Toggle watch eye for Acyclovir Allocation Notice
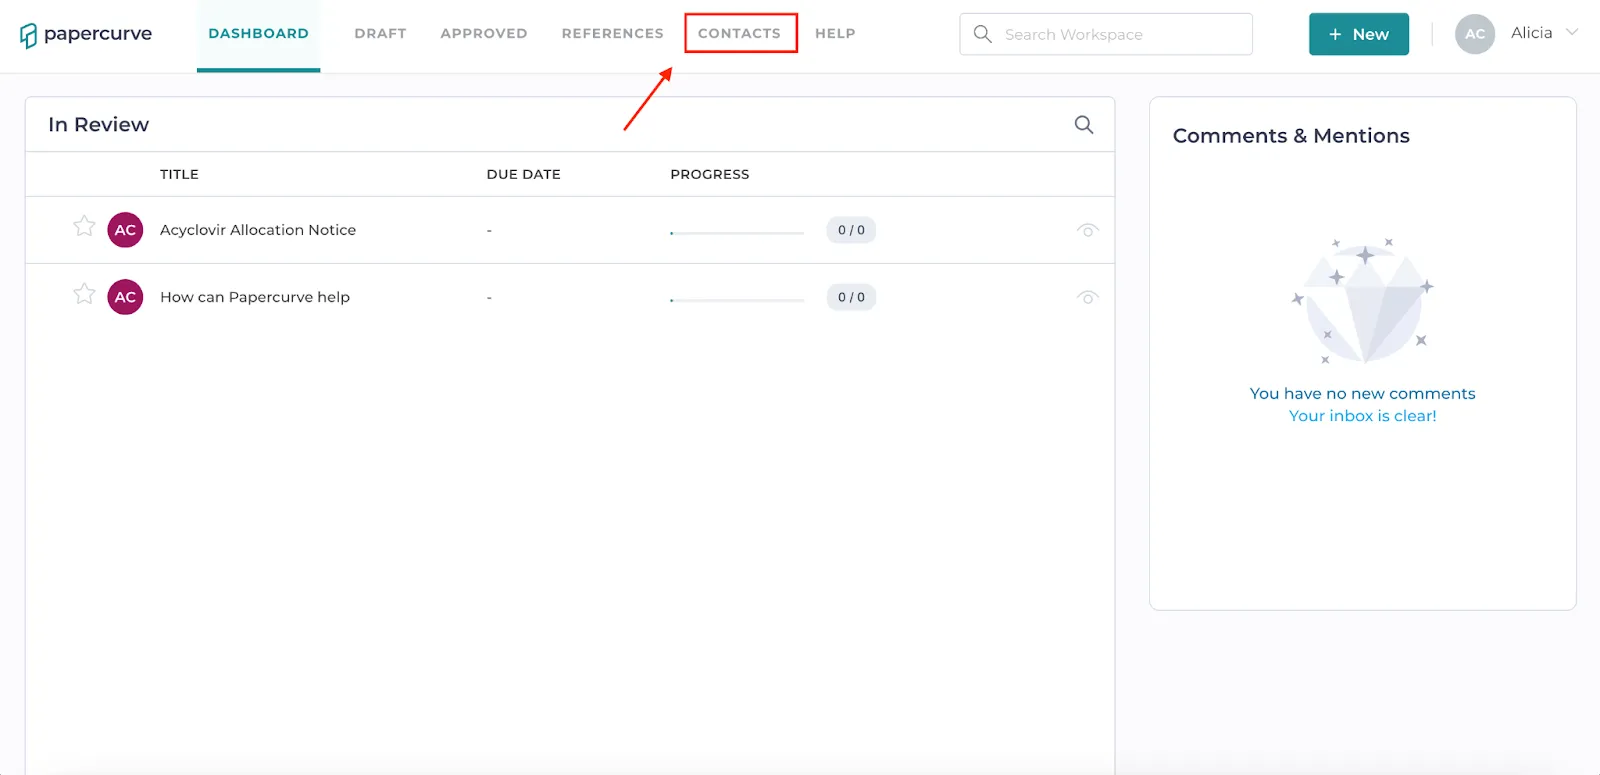Image resolution: width=1600 pixels, height=775 pixels. pos(1087,230)
